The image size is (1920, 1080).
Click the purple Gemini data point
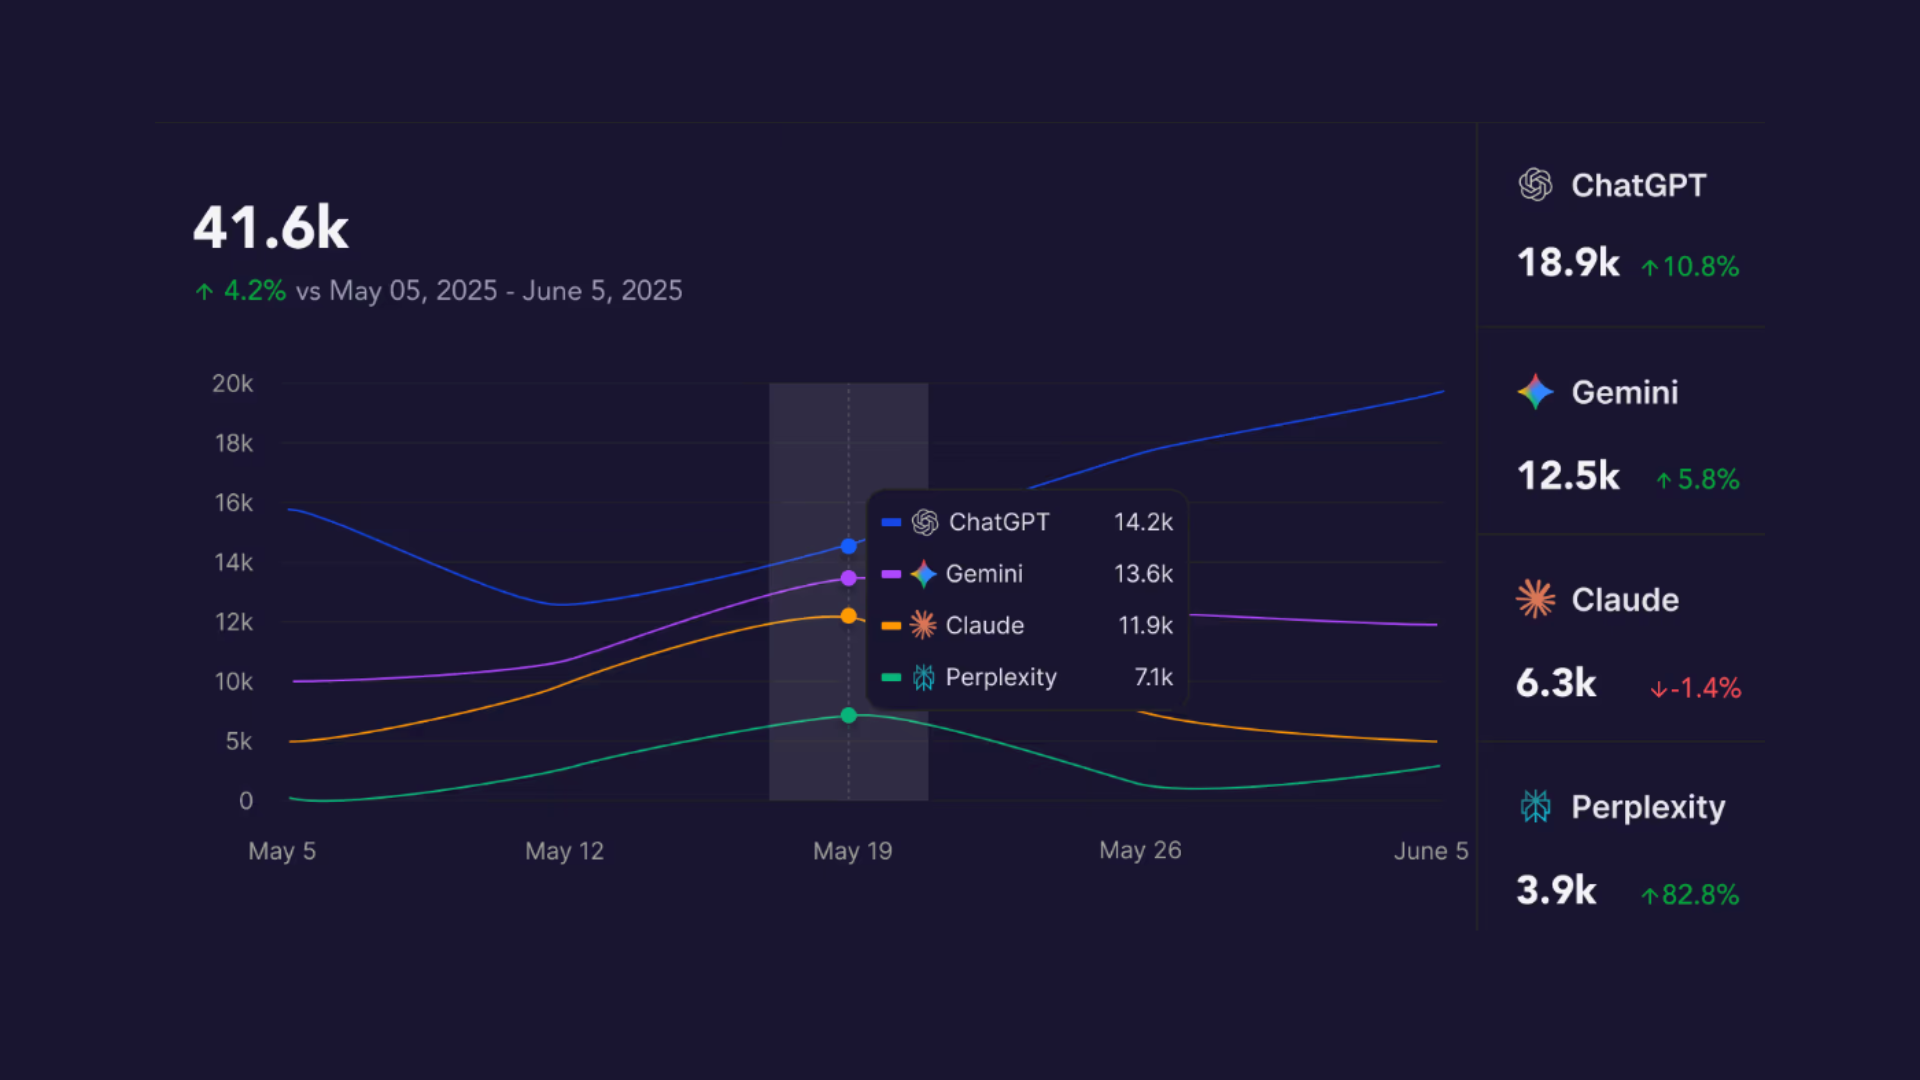849,578
